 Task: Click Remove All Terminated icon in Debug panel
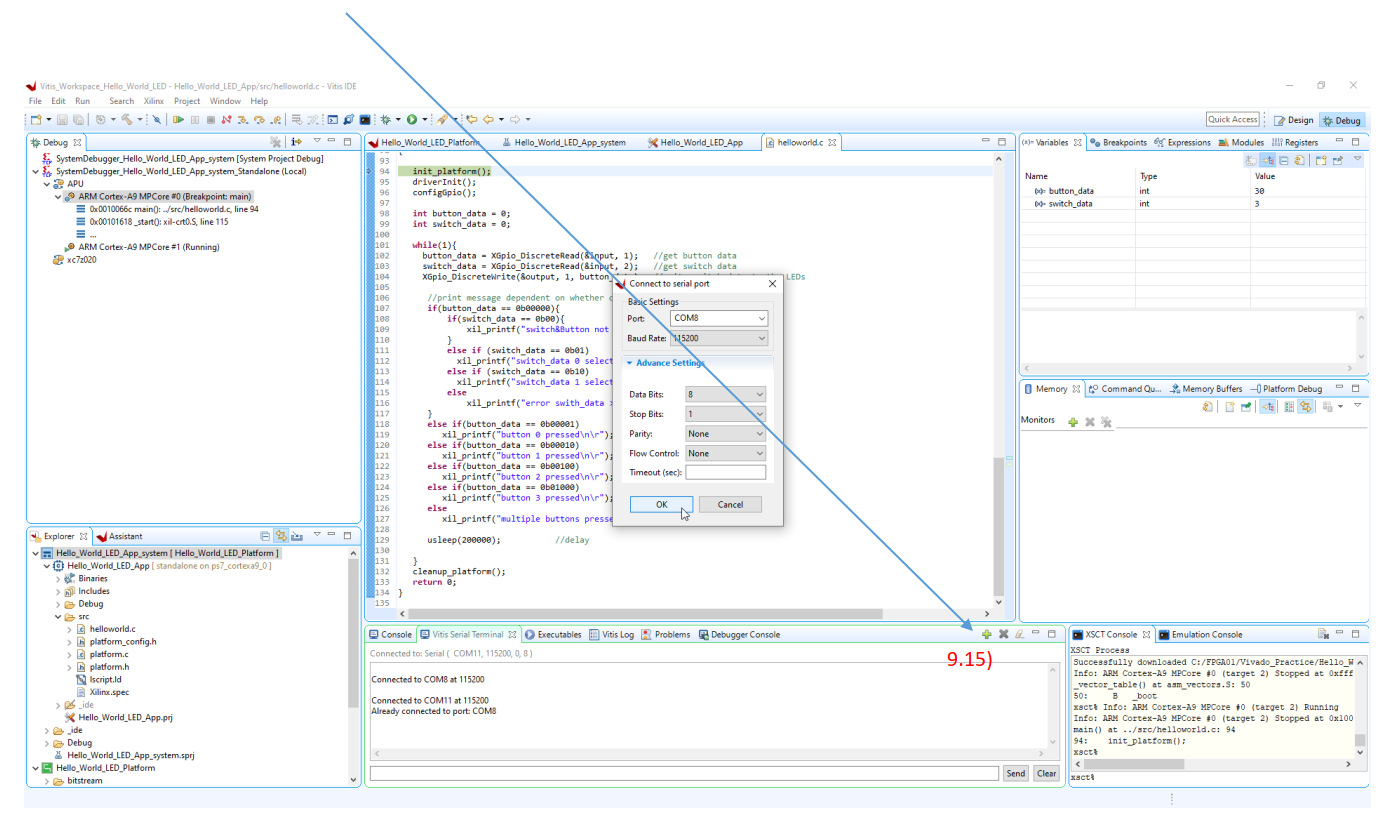[x=275, y=142]
